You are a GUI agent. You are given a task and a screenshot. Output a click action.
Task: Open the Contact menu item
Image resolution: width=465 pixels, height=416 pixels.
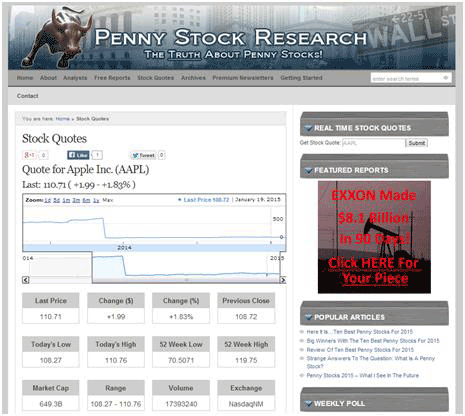click(28, 96)
